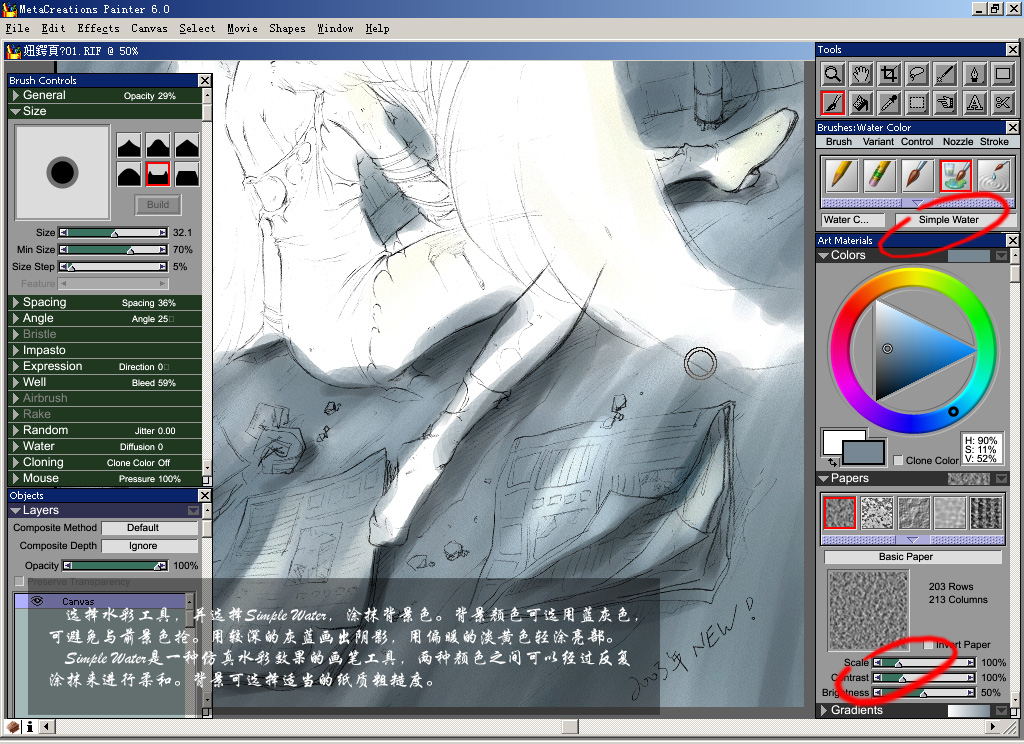
Task: Expand the Cloning section
Action: coord(16,462)
